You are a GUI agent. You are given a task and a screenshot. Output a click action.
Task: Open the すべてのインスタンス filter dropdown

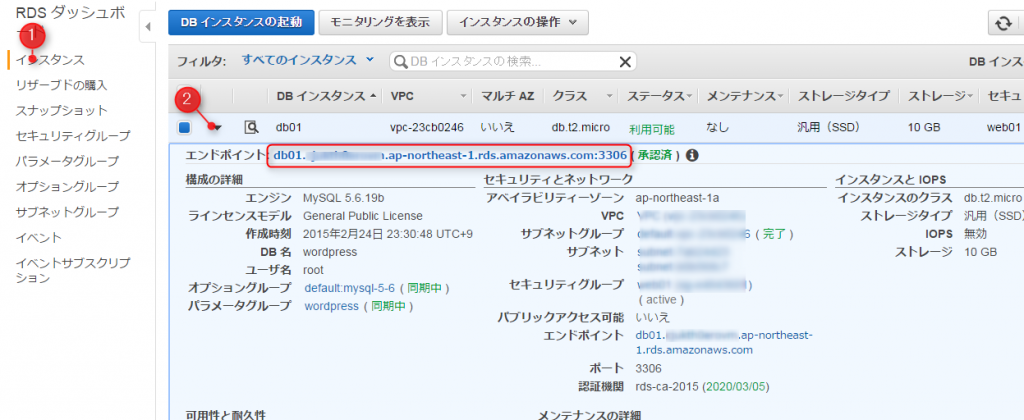click(308, 61)
